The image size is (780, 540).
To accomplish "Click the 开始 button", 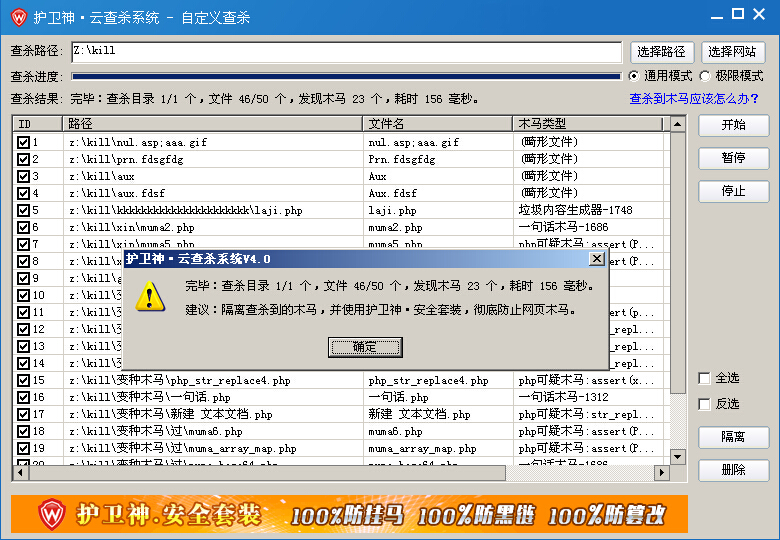I will [x=734, y=125].
